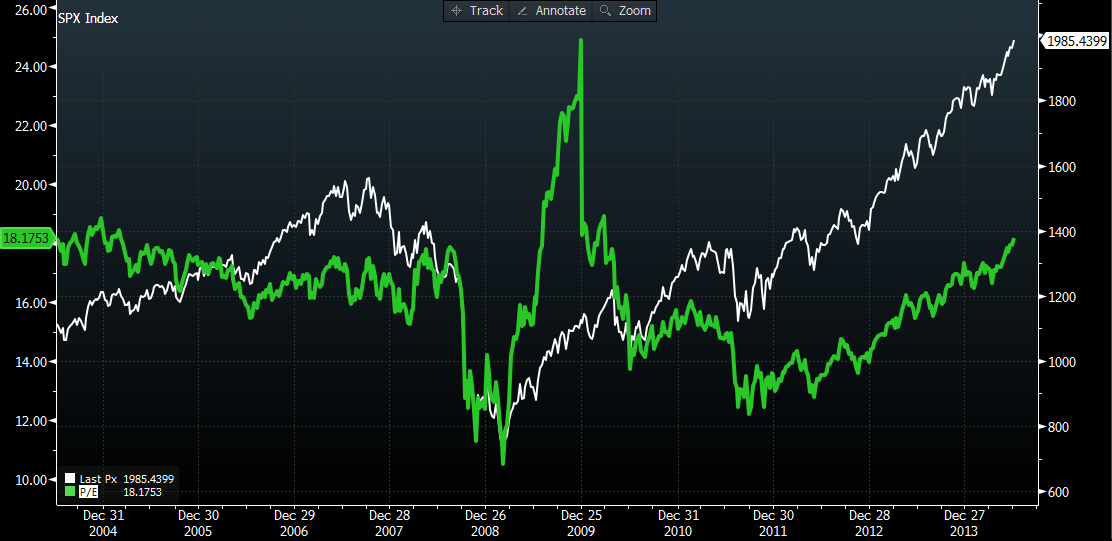Click the Dec 25 2009 date label
Image resolution: width=1112 pixels, height=541 pixels.
(581, 522)
